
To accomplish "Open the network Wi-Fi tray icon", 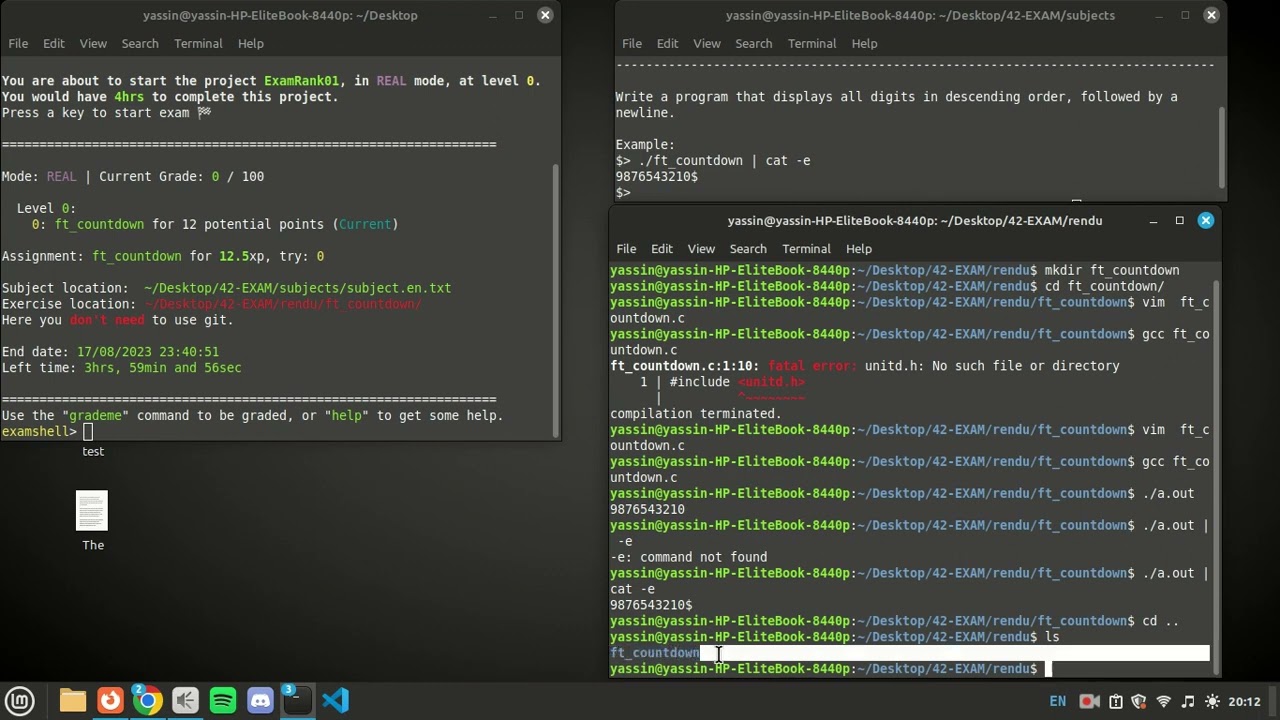I will 1163,702.
